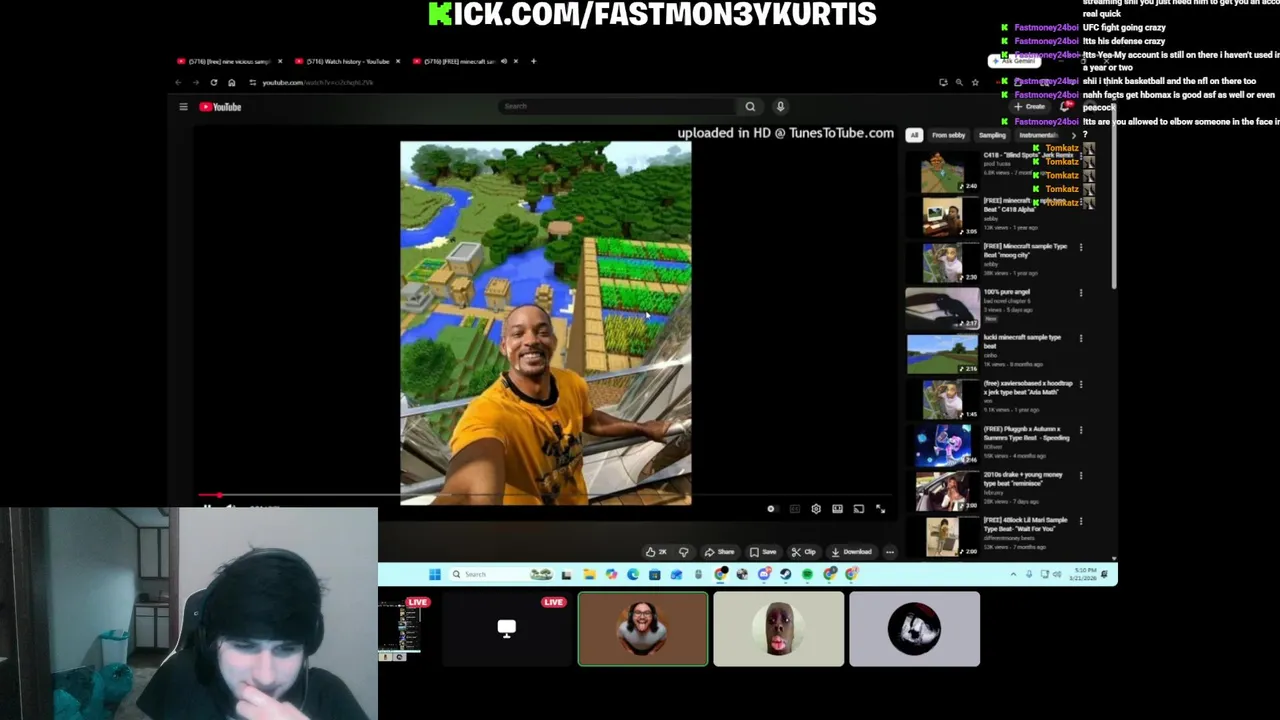Open the xaviersobased x hoodtrap Aria Math video
Image resolution: width=1280 pixels, height=720 pixels.
[942, 399]
